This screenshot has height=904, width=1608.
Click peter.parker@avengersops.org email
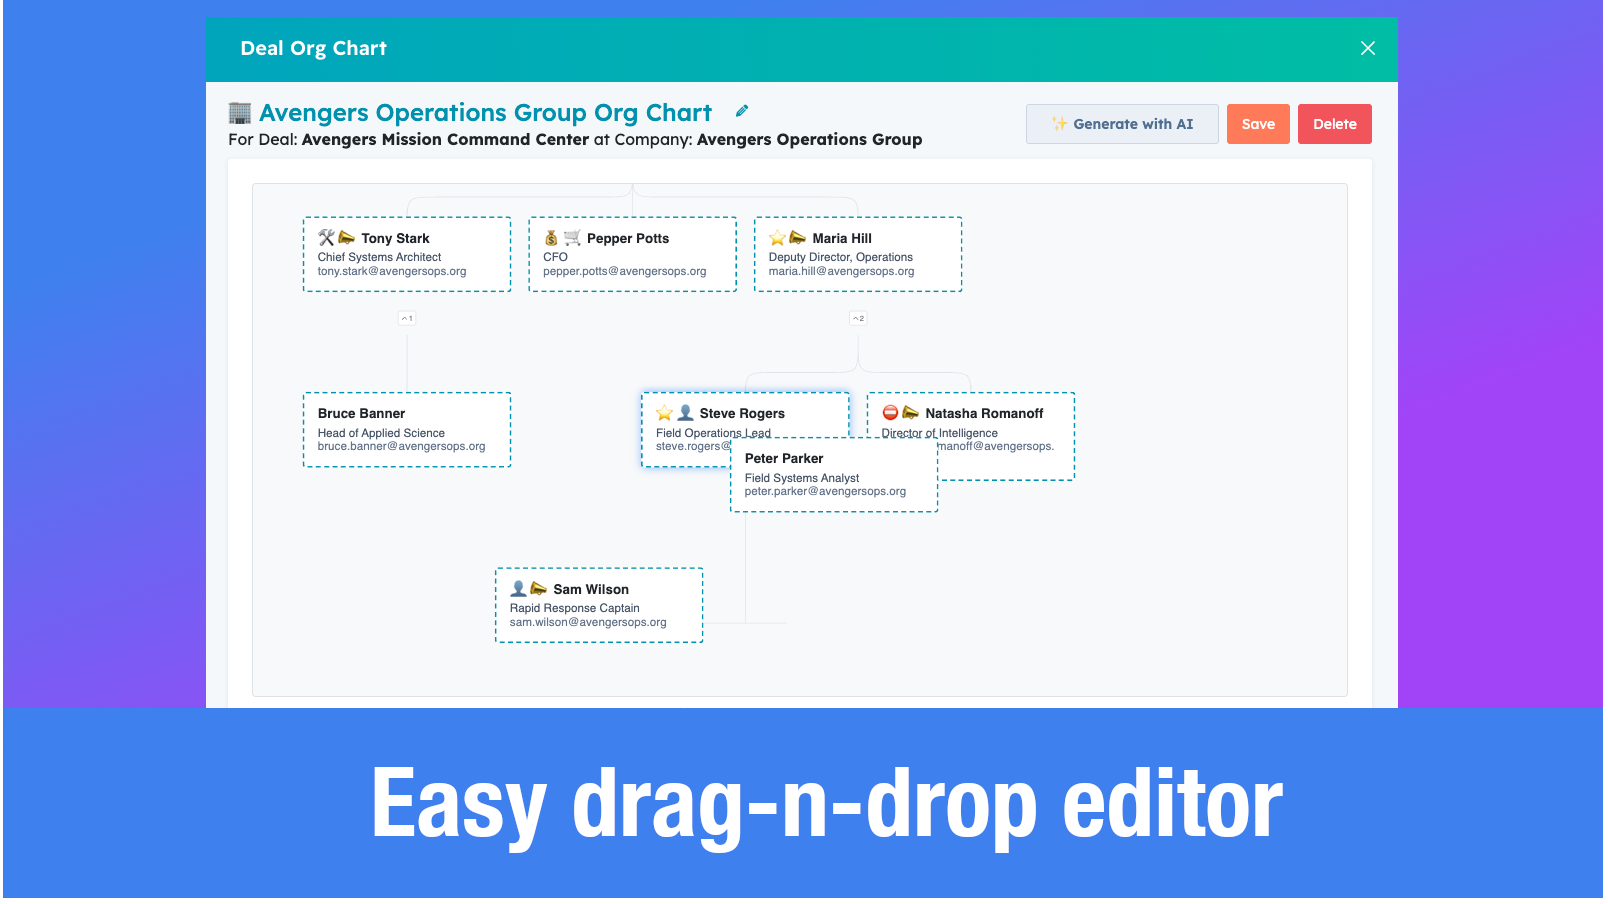pos(825,491)
